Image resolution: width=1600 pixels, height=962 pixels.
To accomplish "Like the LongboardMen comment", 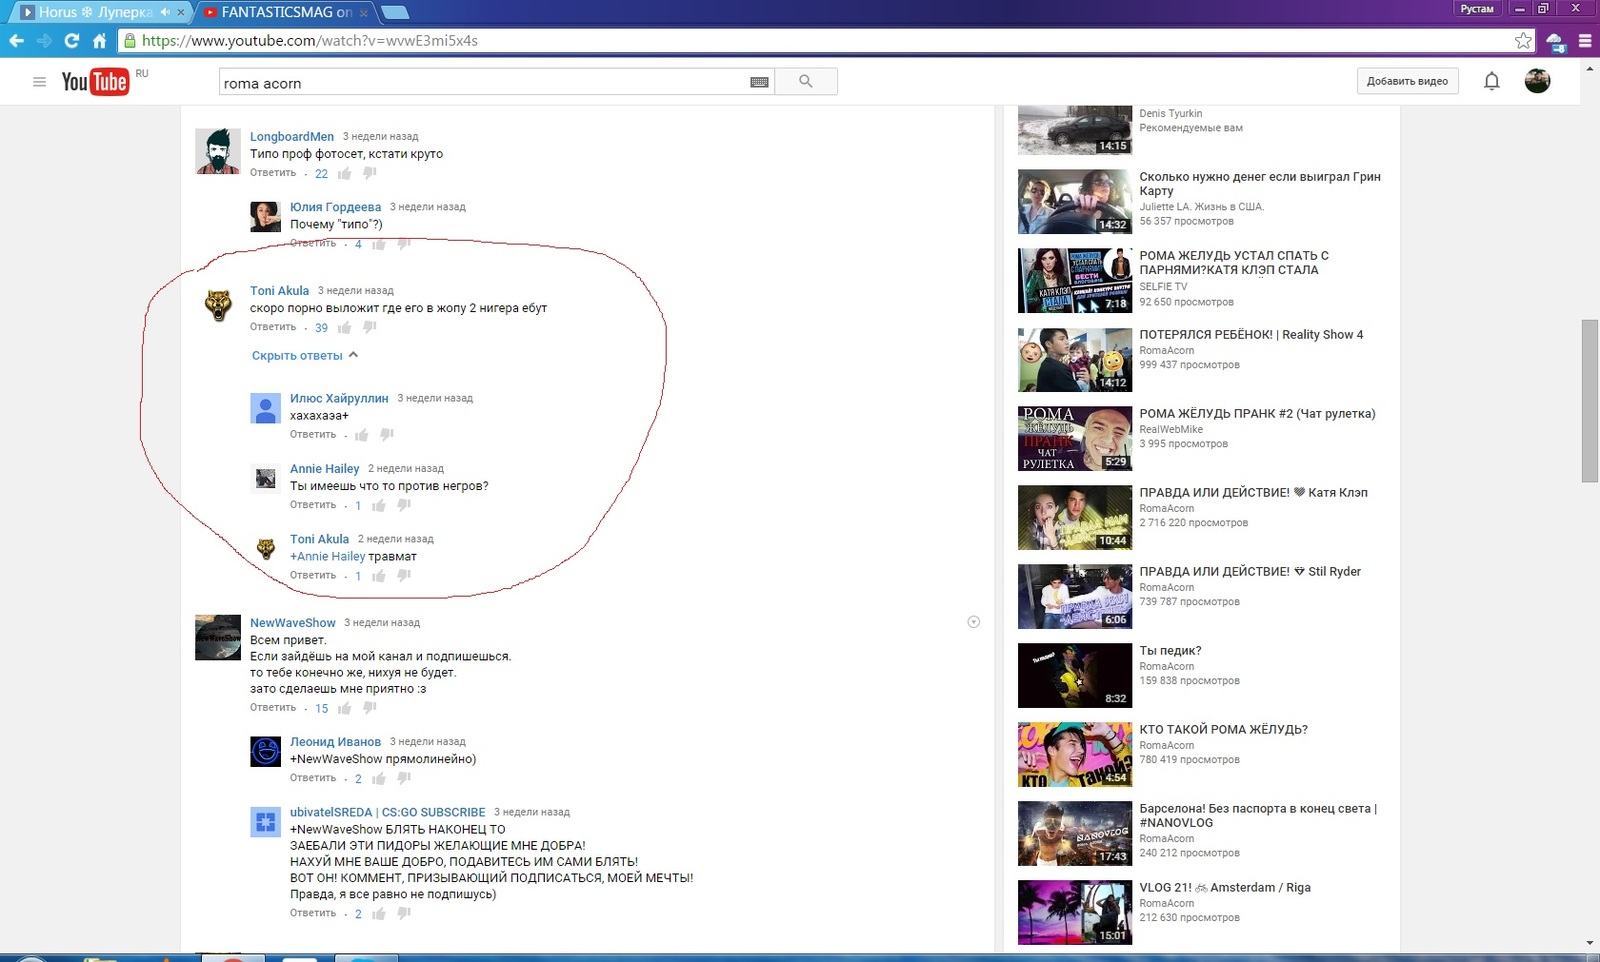I will click(345, 174).
